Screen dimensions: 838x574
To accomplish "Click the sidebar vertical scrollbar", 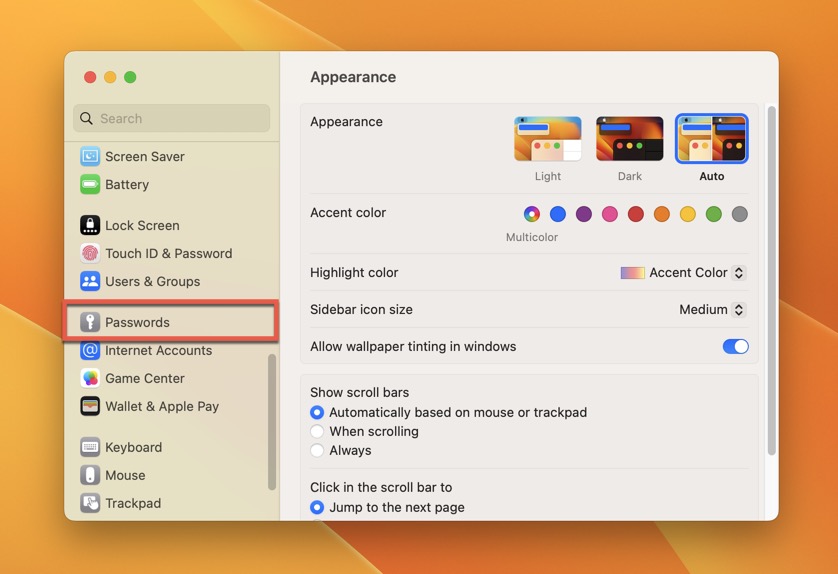I will click(x=272, y=422).
